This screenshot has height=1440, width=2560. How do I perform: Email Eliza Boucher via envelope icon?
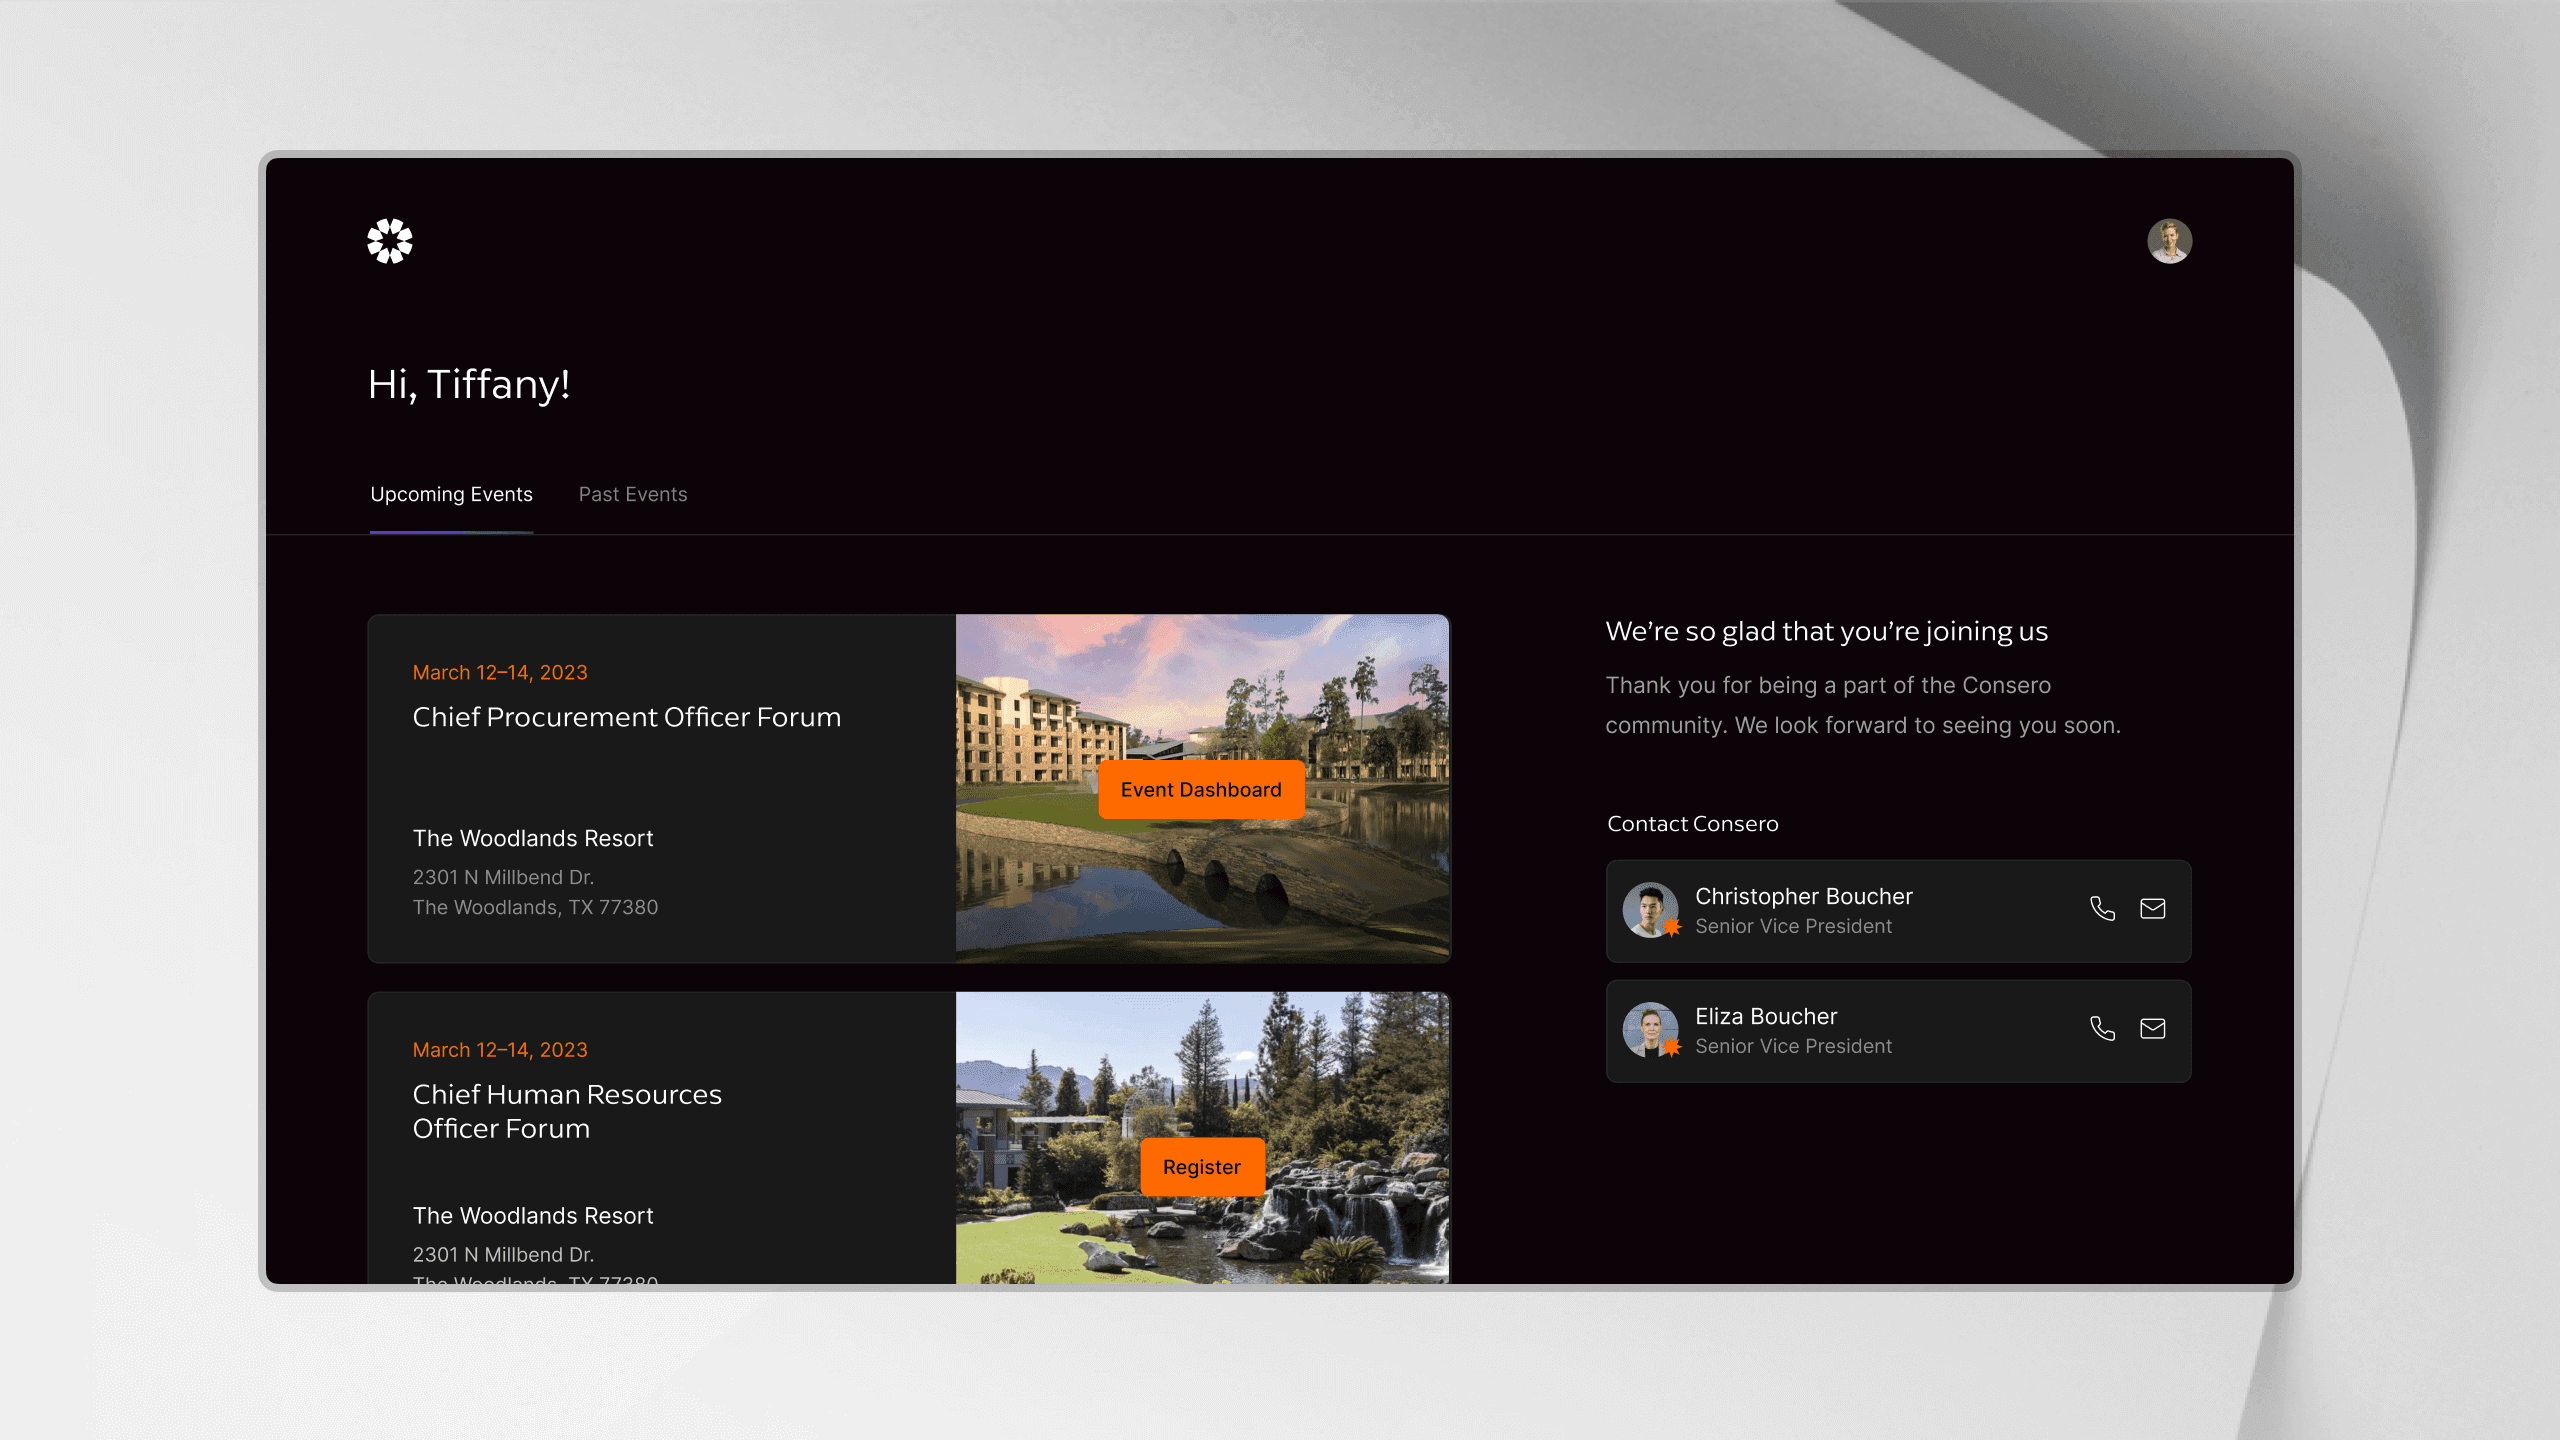[2152, 1028]
